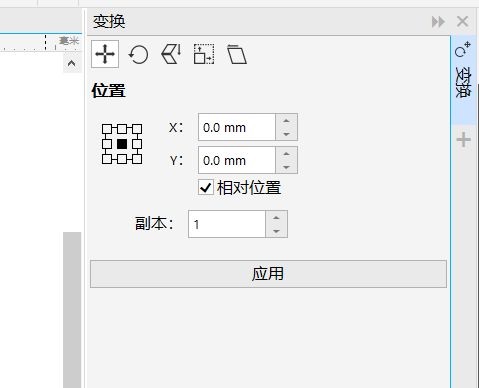Select bottom-right anchor point in origin grid
This screenshot has height=388, width=479.
coord(137,159)
